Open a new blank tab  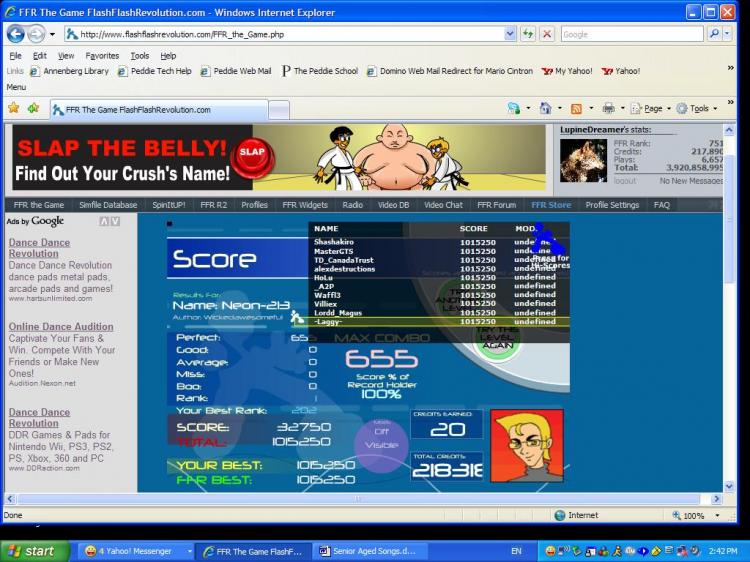point(279,110)
